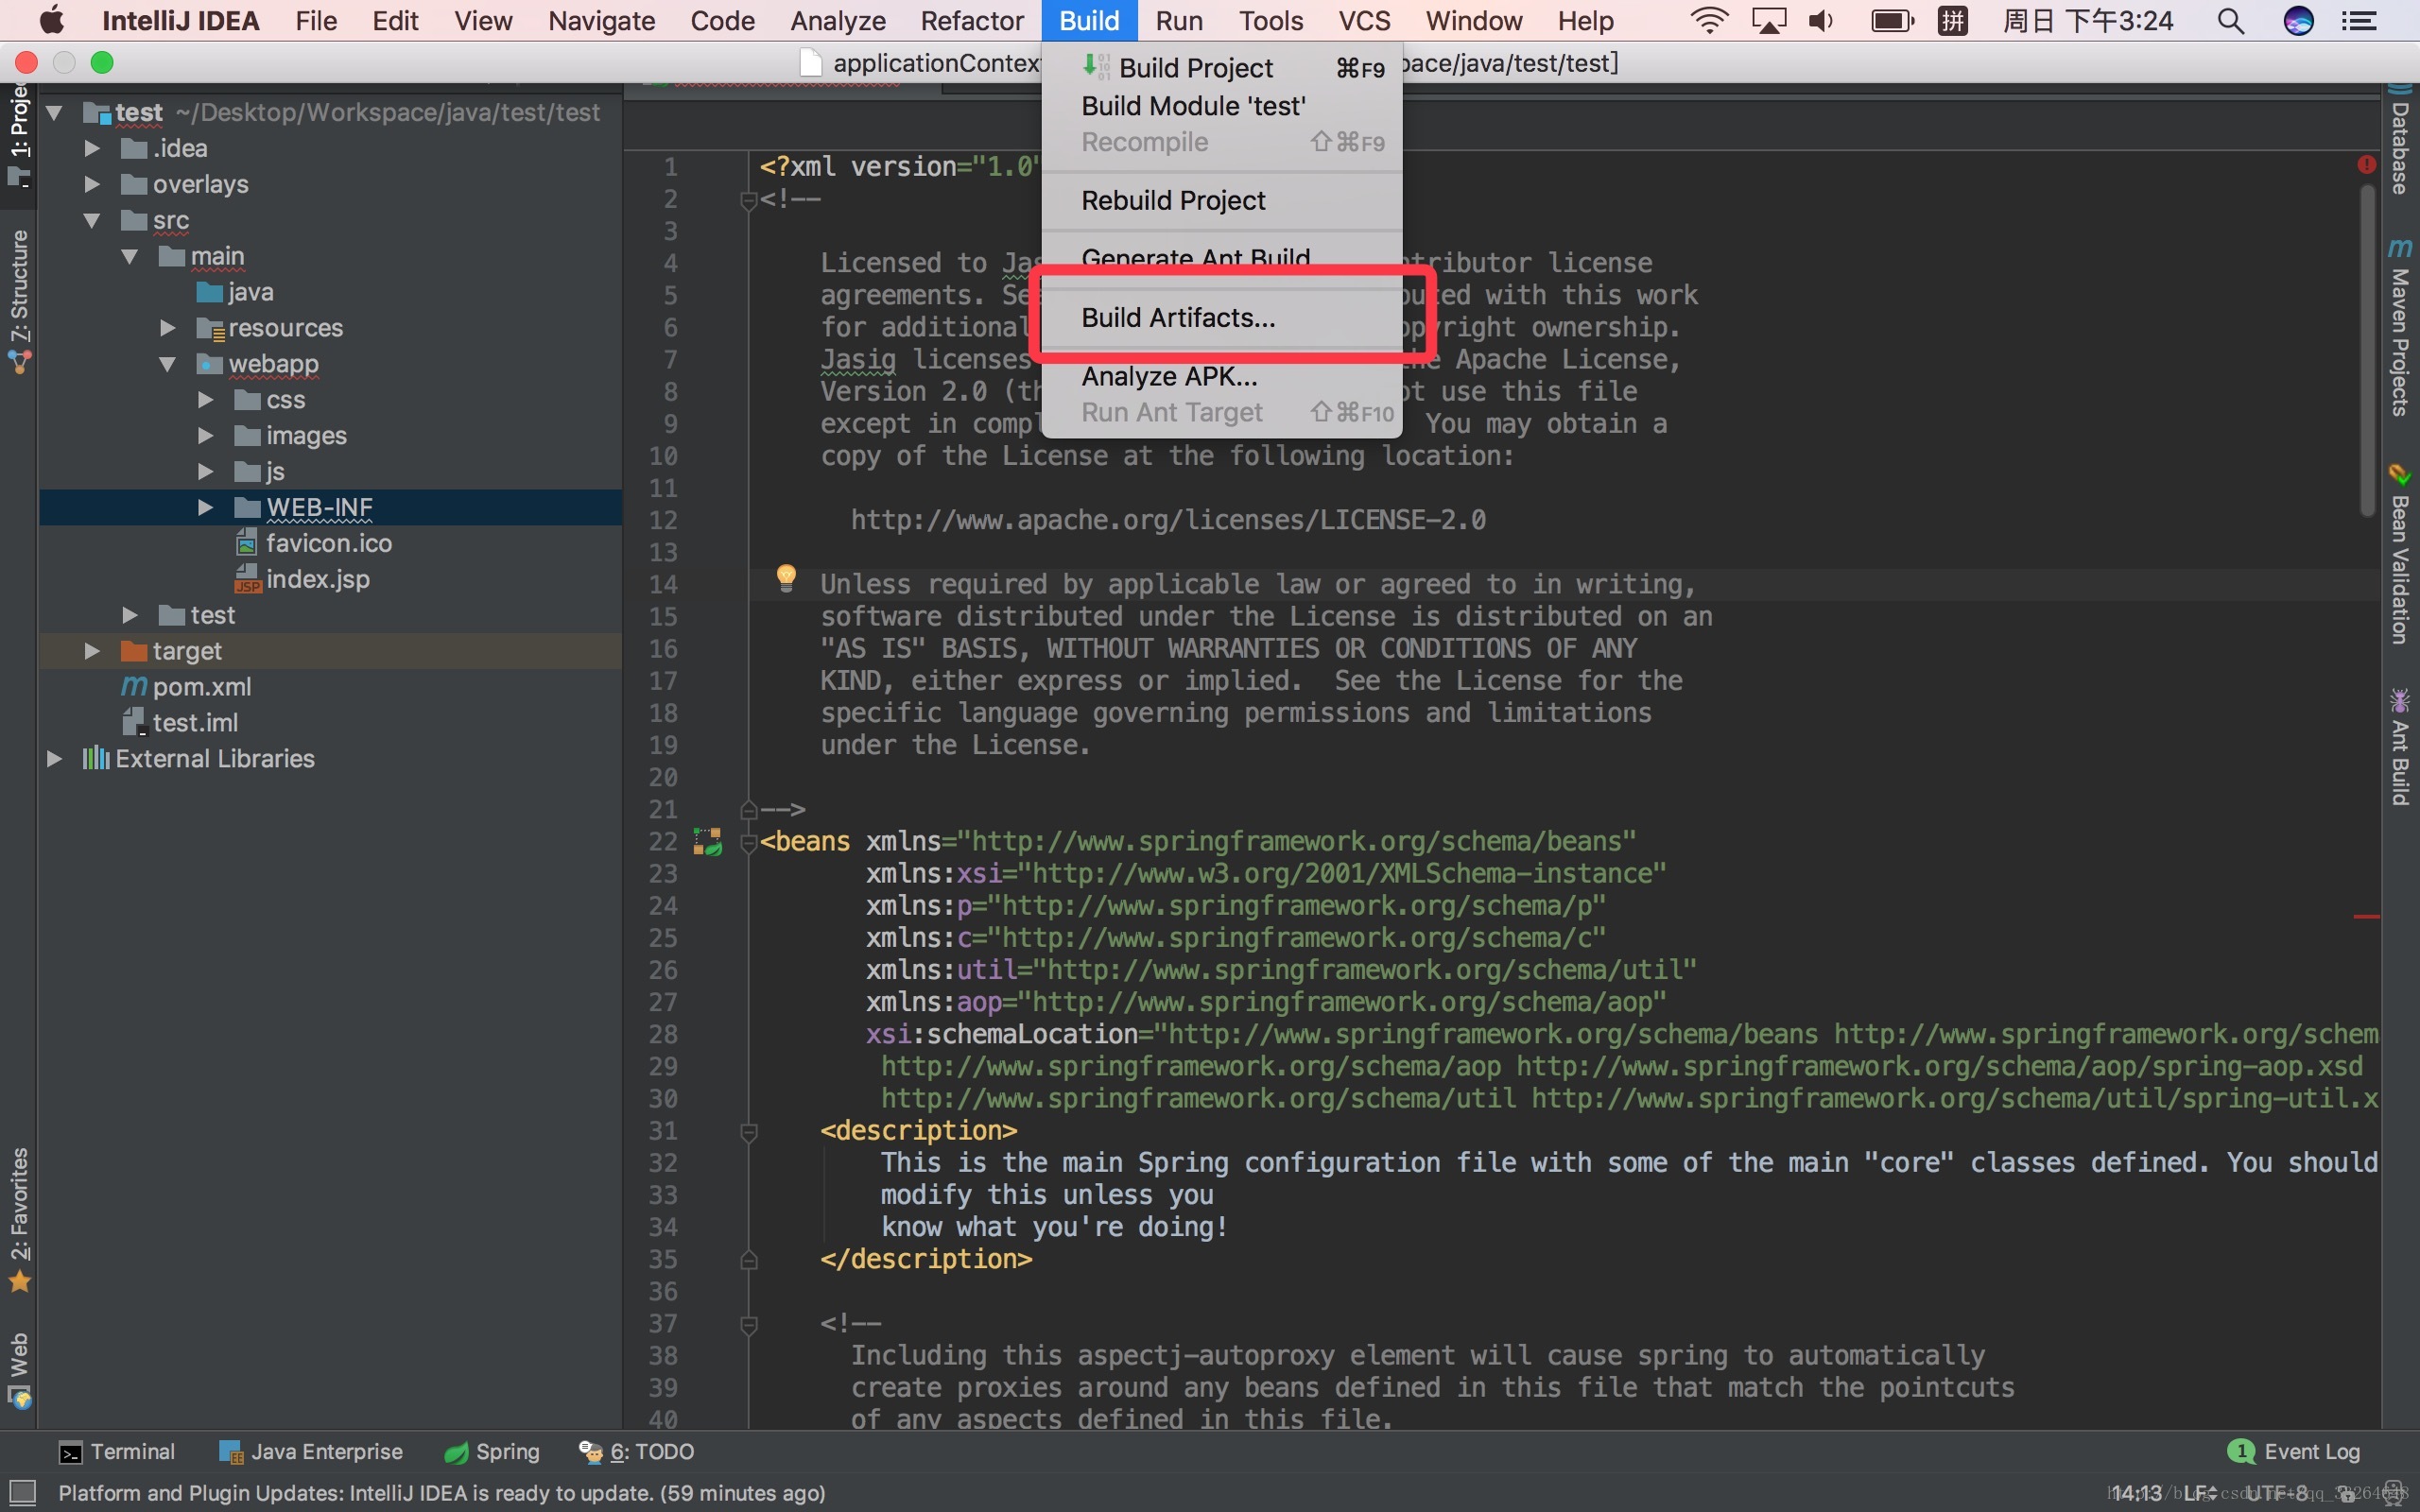The image size is (2420, 1512).
Task: Expand the WEB-INF folder
Action: [205, 507]
